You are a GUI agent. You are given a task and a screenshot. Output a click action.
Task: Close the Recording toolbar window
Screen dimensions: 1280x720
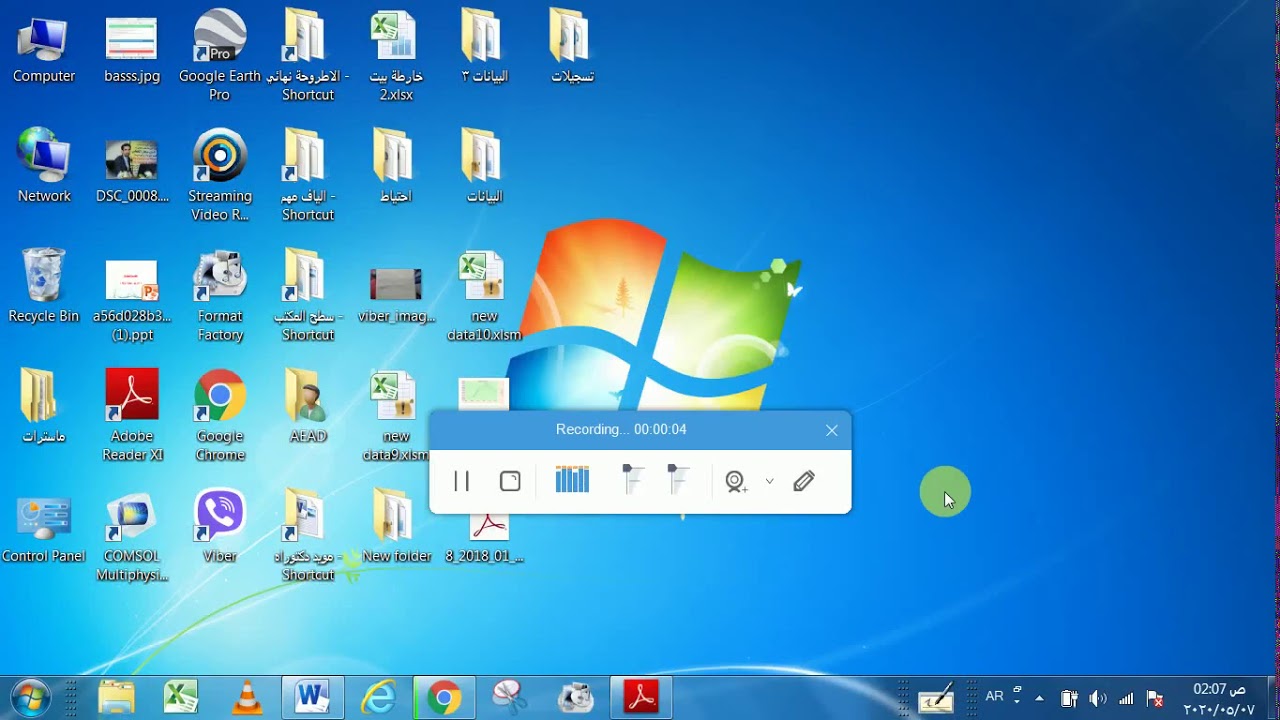832,430
